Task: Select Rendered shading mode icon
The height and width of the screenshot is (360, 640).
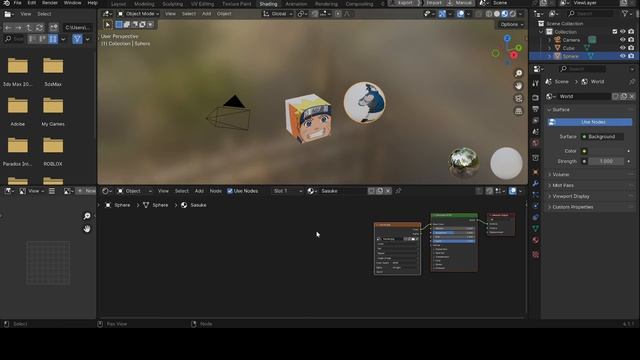Action: (x=513, y=14)
